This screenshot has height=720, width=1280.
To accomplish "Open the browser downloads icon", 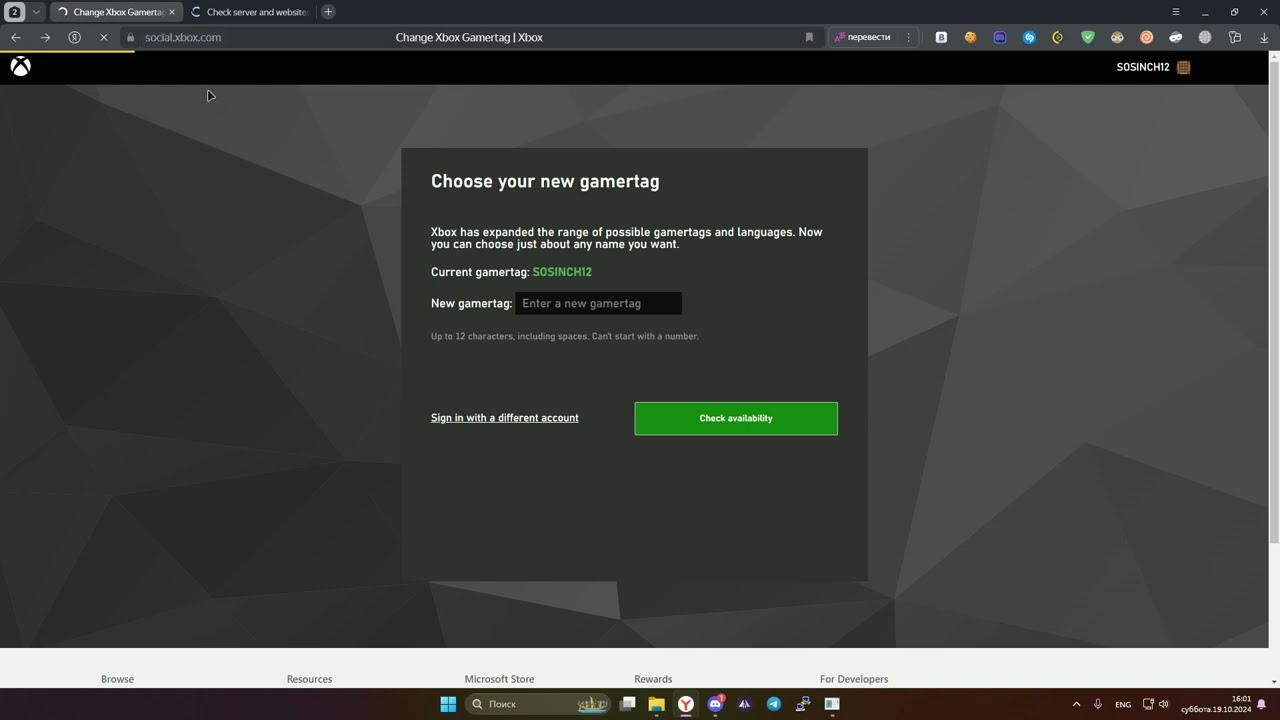I will point(1264,37).
